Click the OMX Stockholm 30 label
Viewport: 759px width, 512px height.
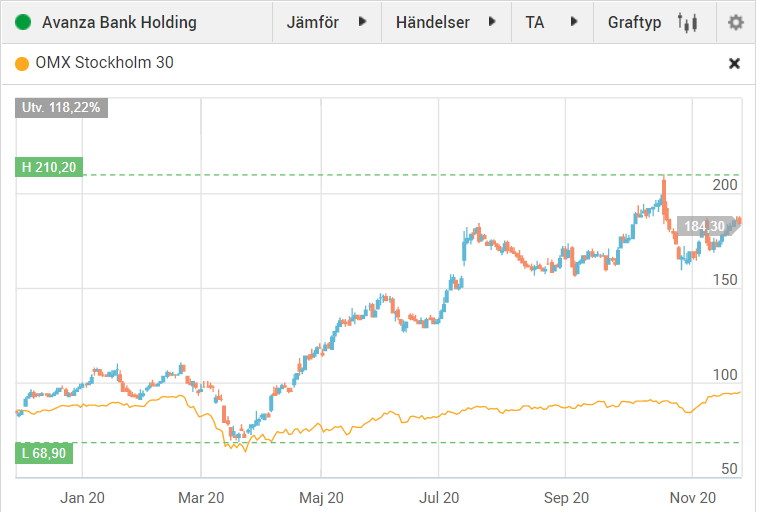coord(104,63)
